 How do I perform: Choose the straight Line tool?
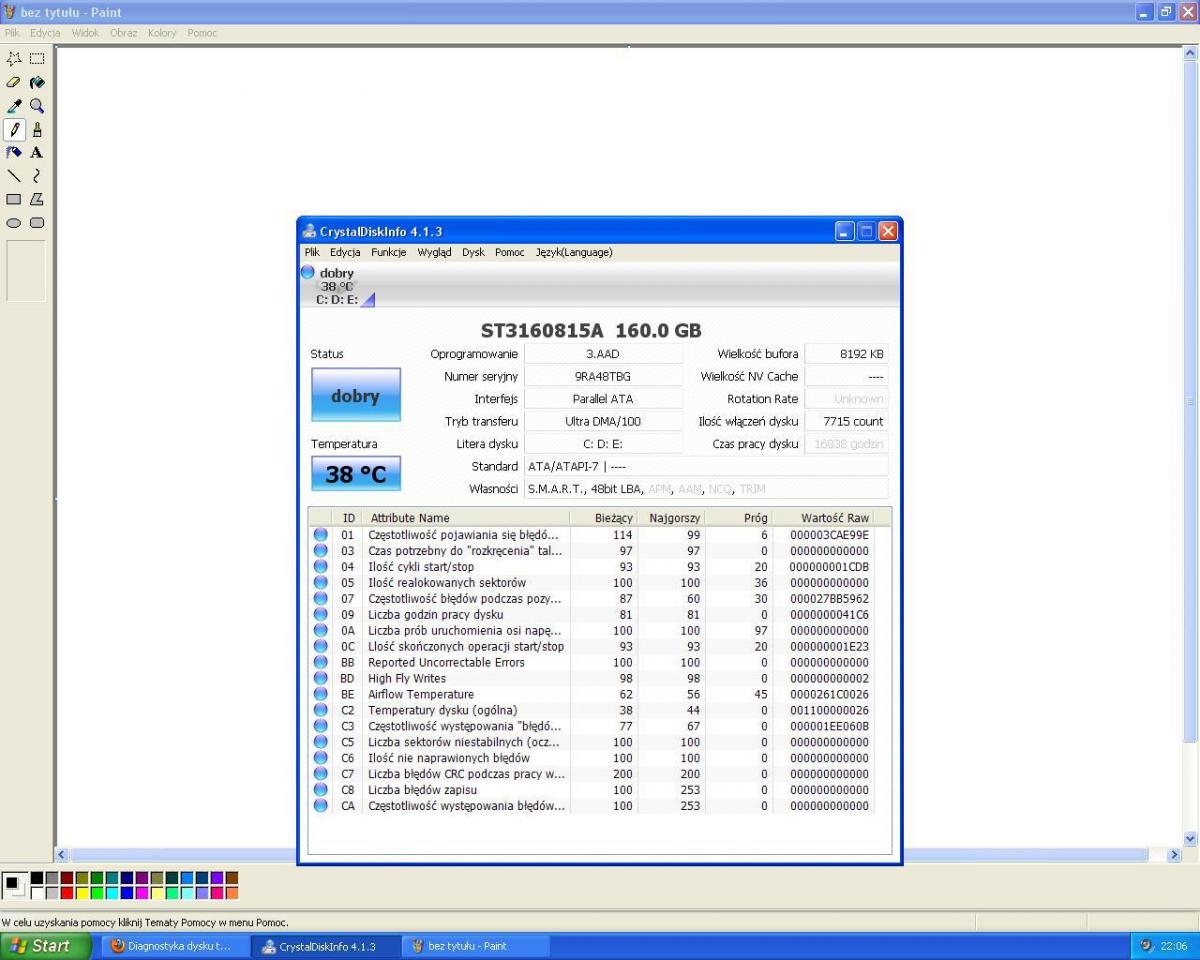14,176
